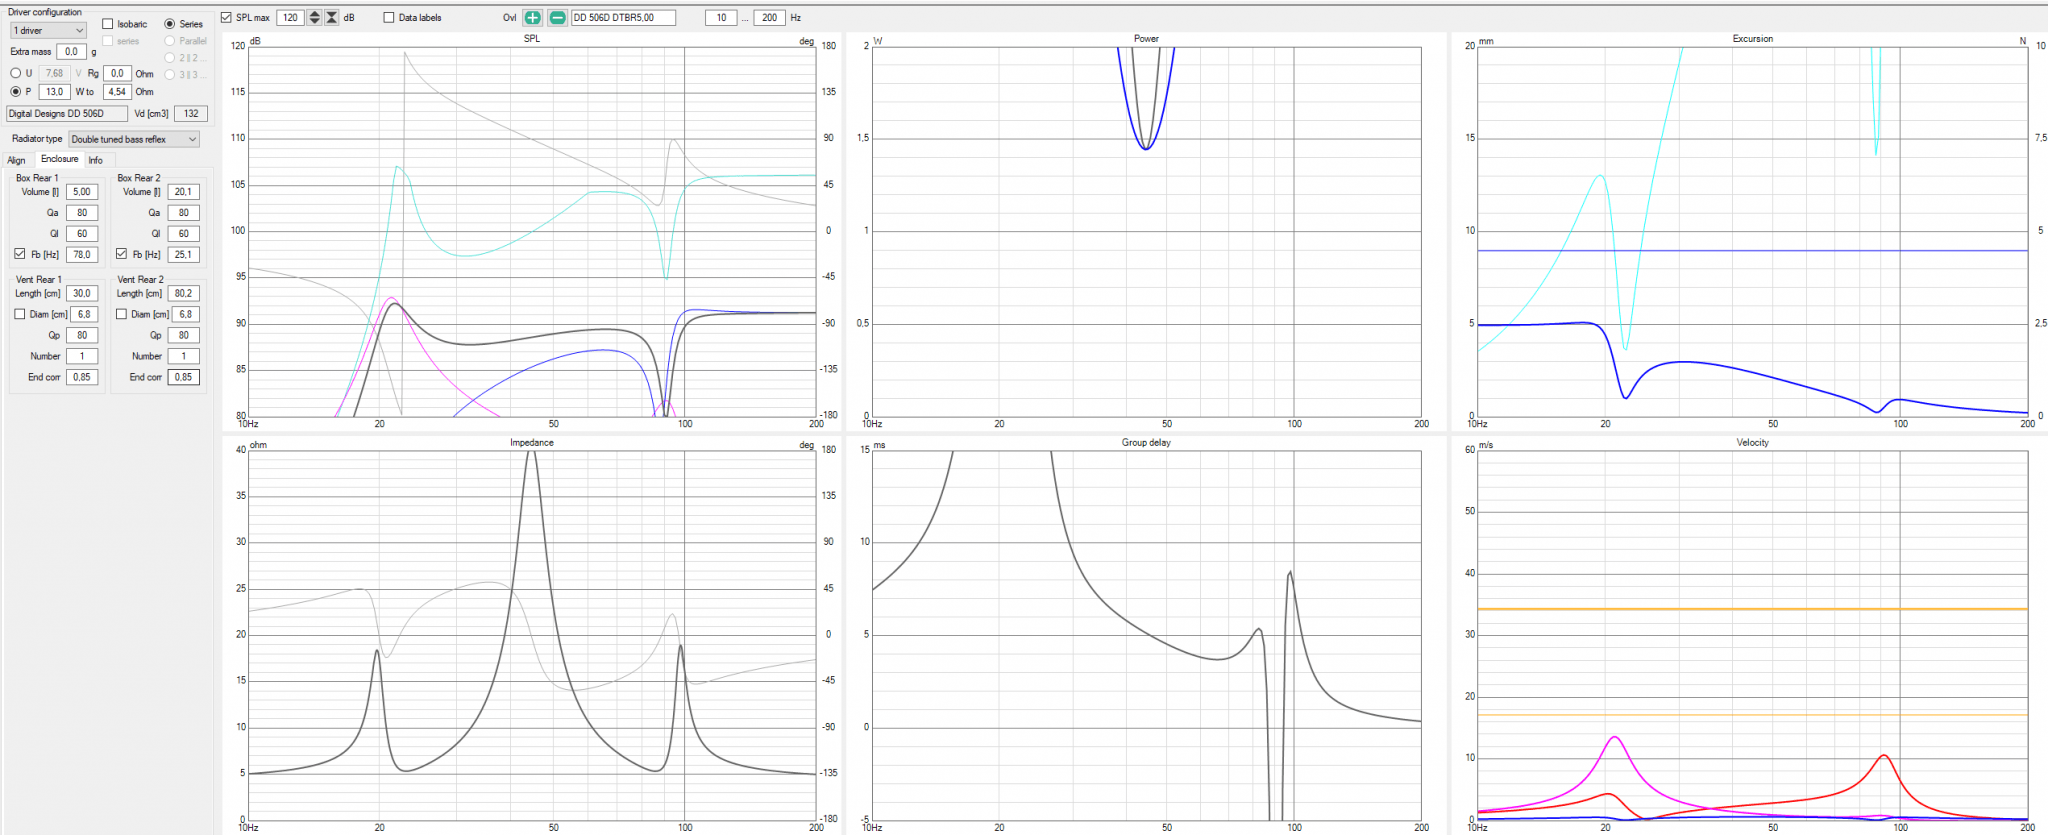Screen dimensions: 2048x835
Task: Enable the Data labels checkbox
Action: [389, 18]
